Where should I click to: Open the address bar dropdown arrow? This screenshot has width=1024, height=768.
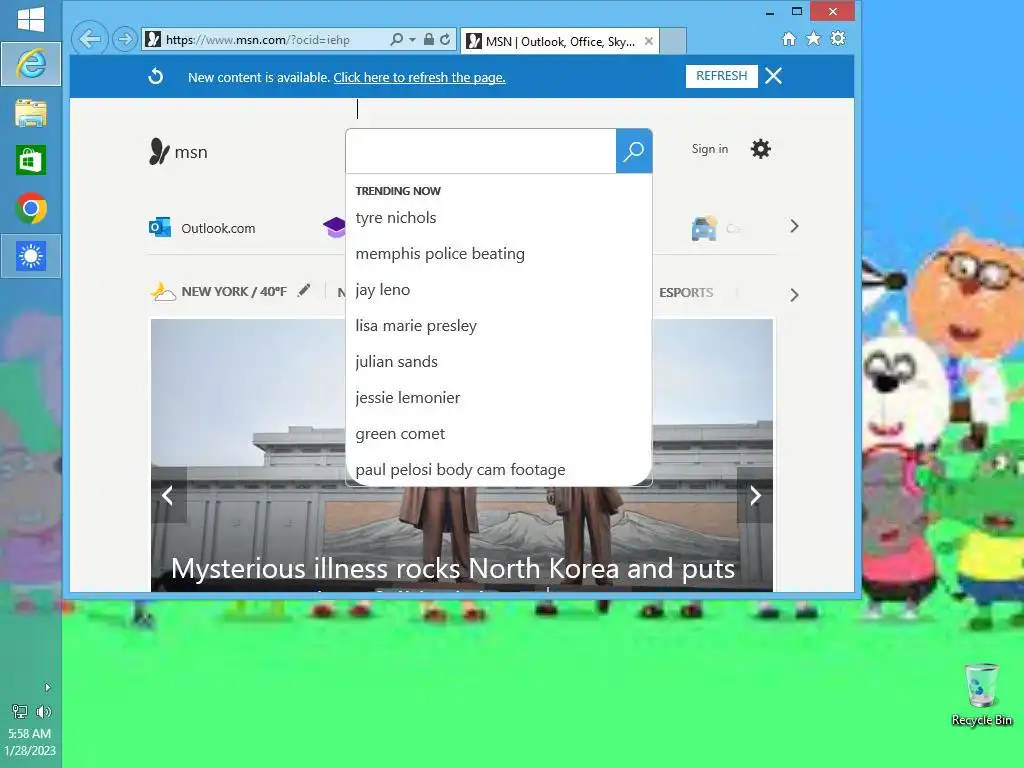[x=412, y=39]
